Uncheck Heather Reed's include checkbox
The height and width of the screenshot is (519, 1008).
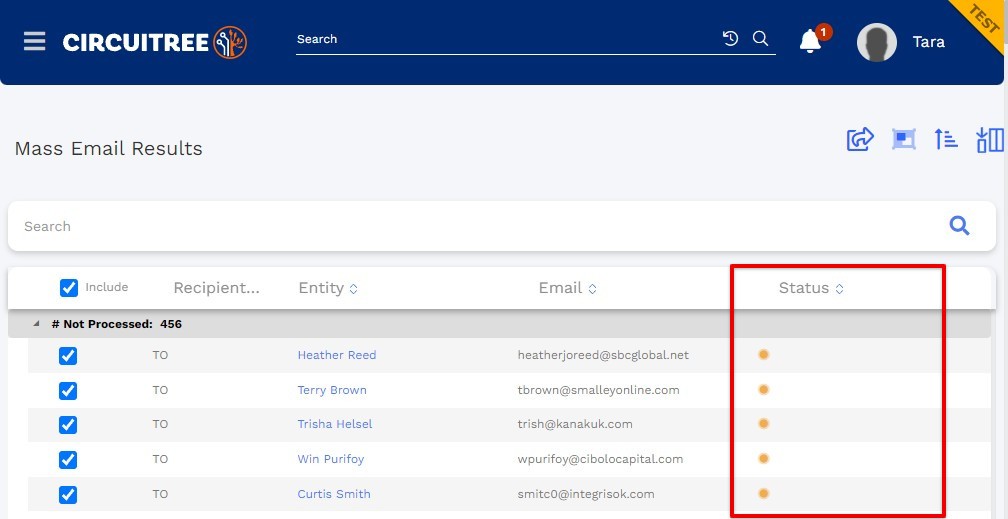pyautogui.click(x=68, y=356)
